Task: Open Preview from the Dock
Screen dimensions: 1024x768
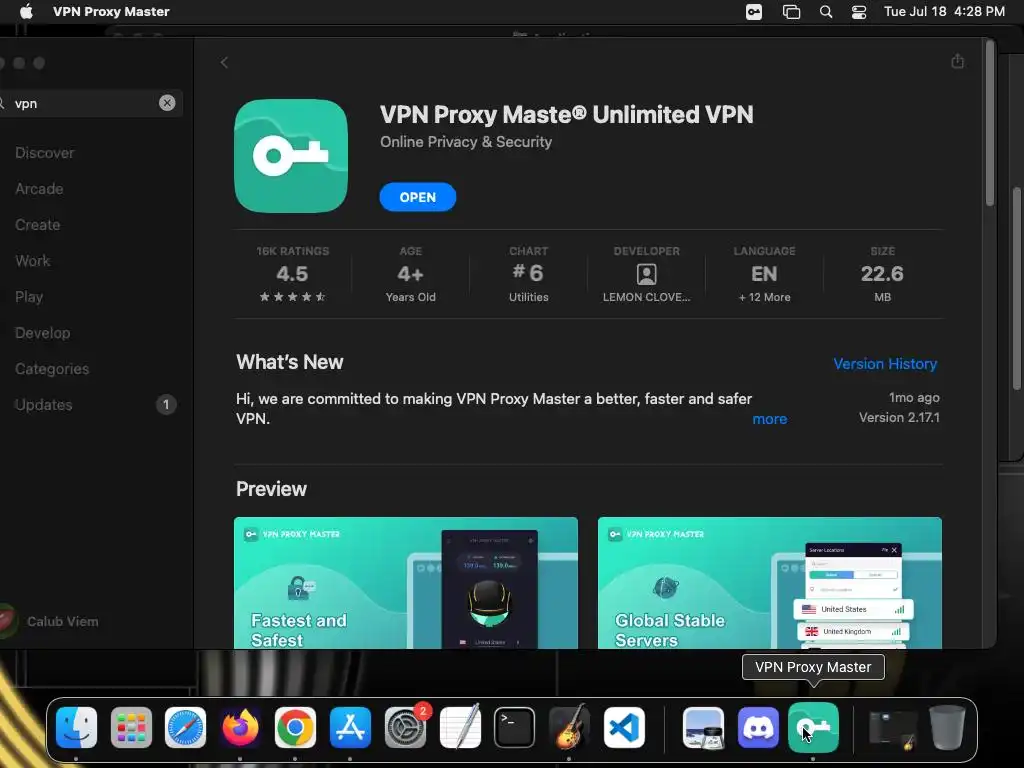Action: coord(703,727)
